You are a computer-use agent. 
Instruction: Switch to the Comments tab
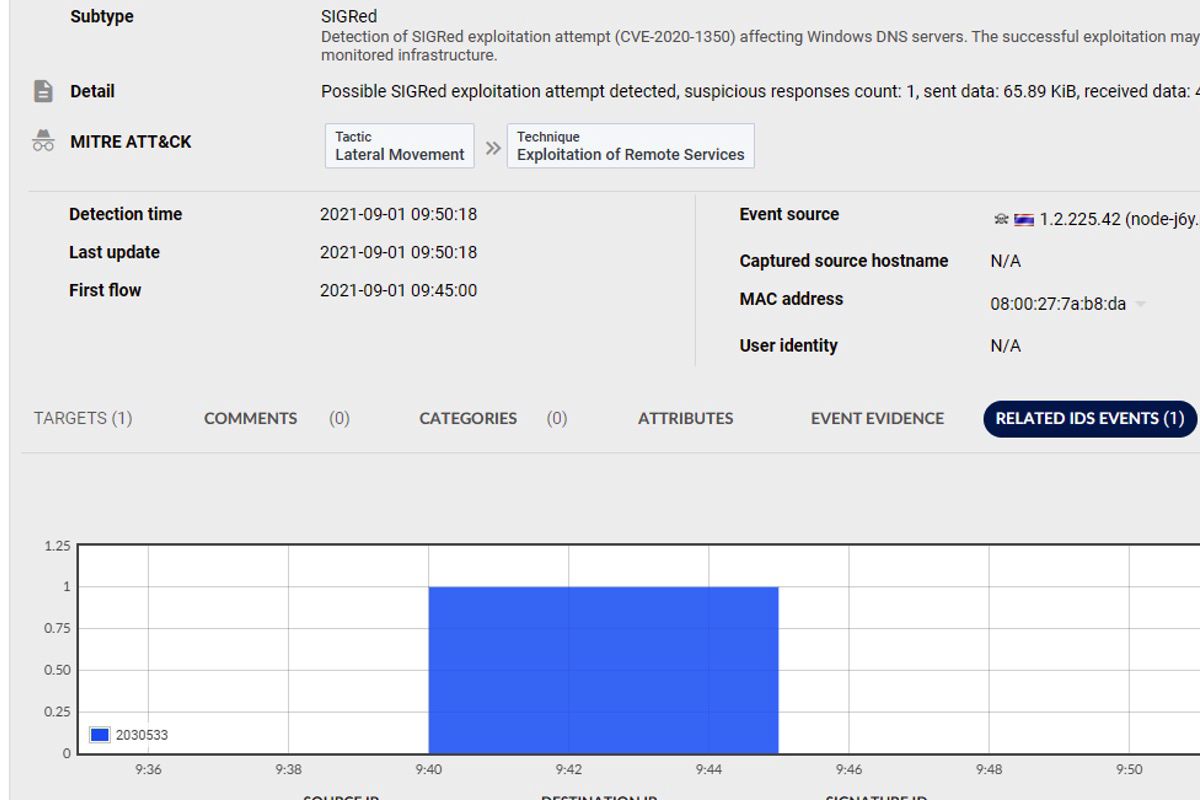[x=250, y=418]
